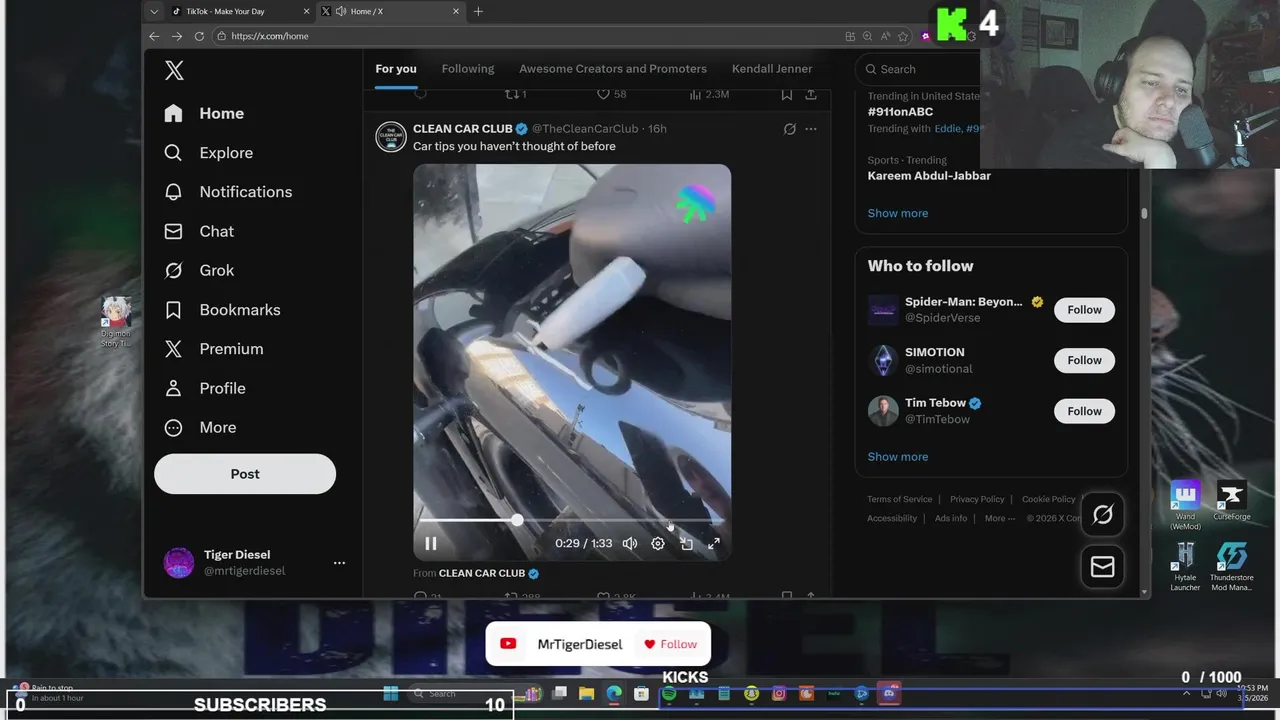Share the previous post above

point(811,94)
